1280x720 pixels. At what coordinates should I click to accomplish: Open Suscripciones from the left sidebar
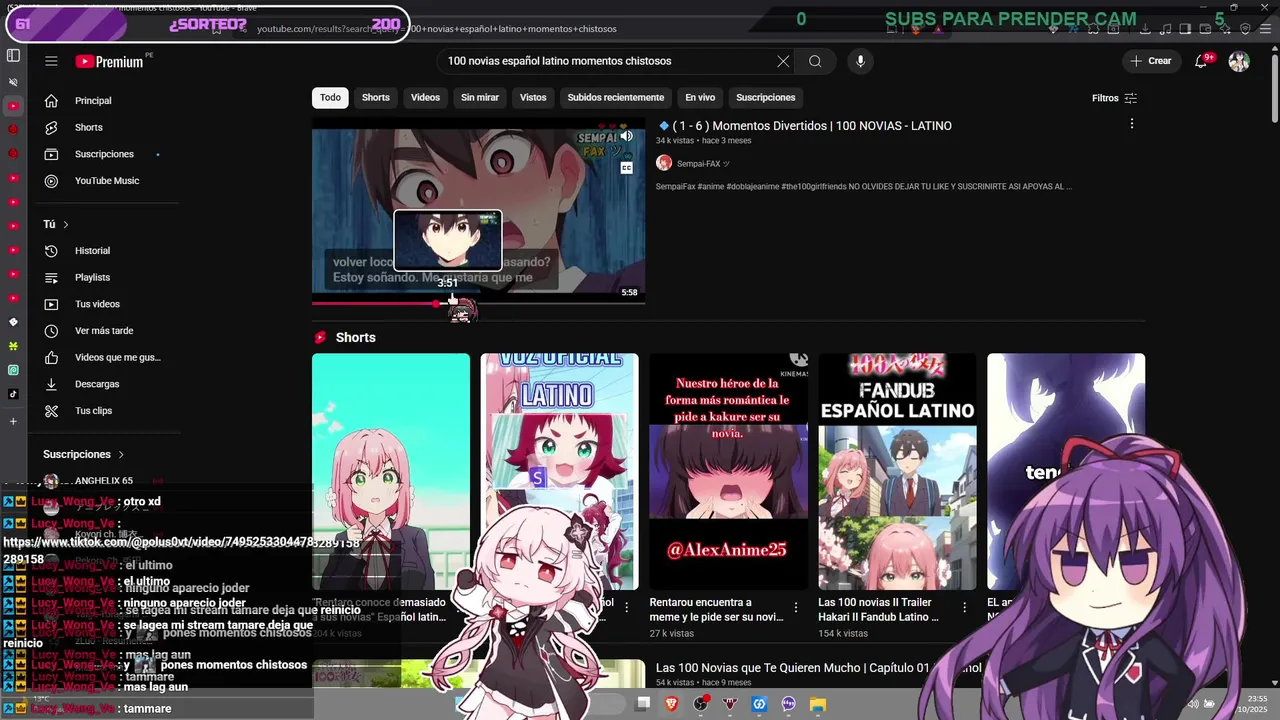pyautogui.click(x=102, y=154)
